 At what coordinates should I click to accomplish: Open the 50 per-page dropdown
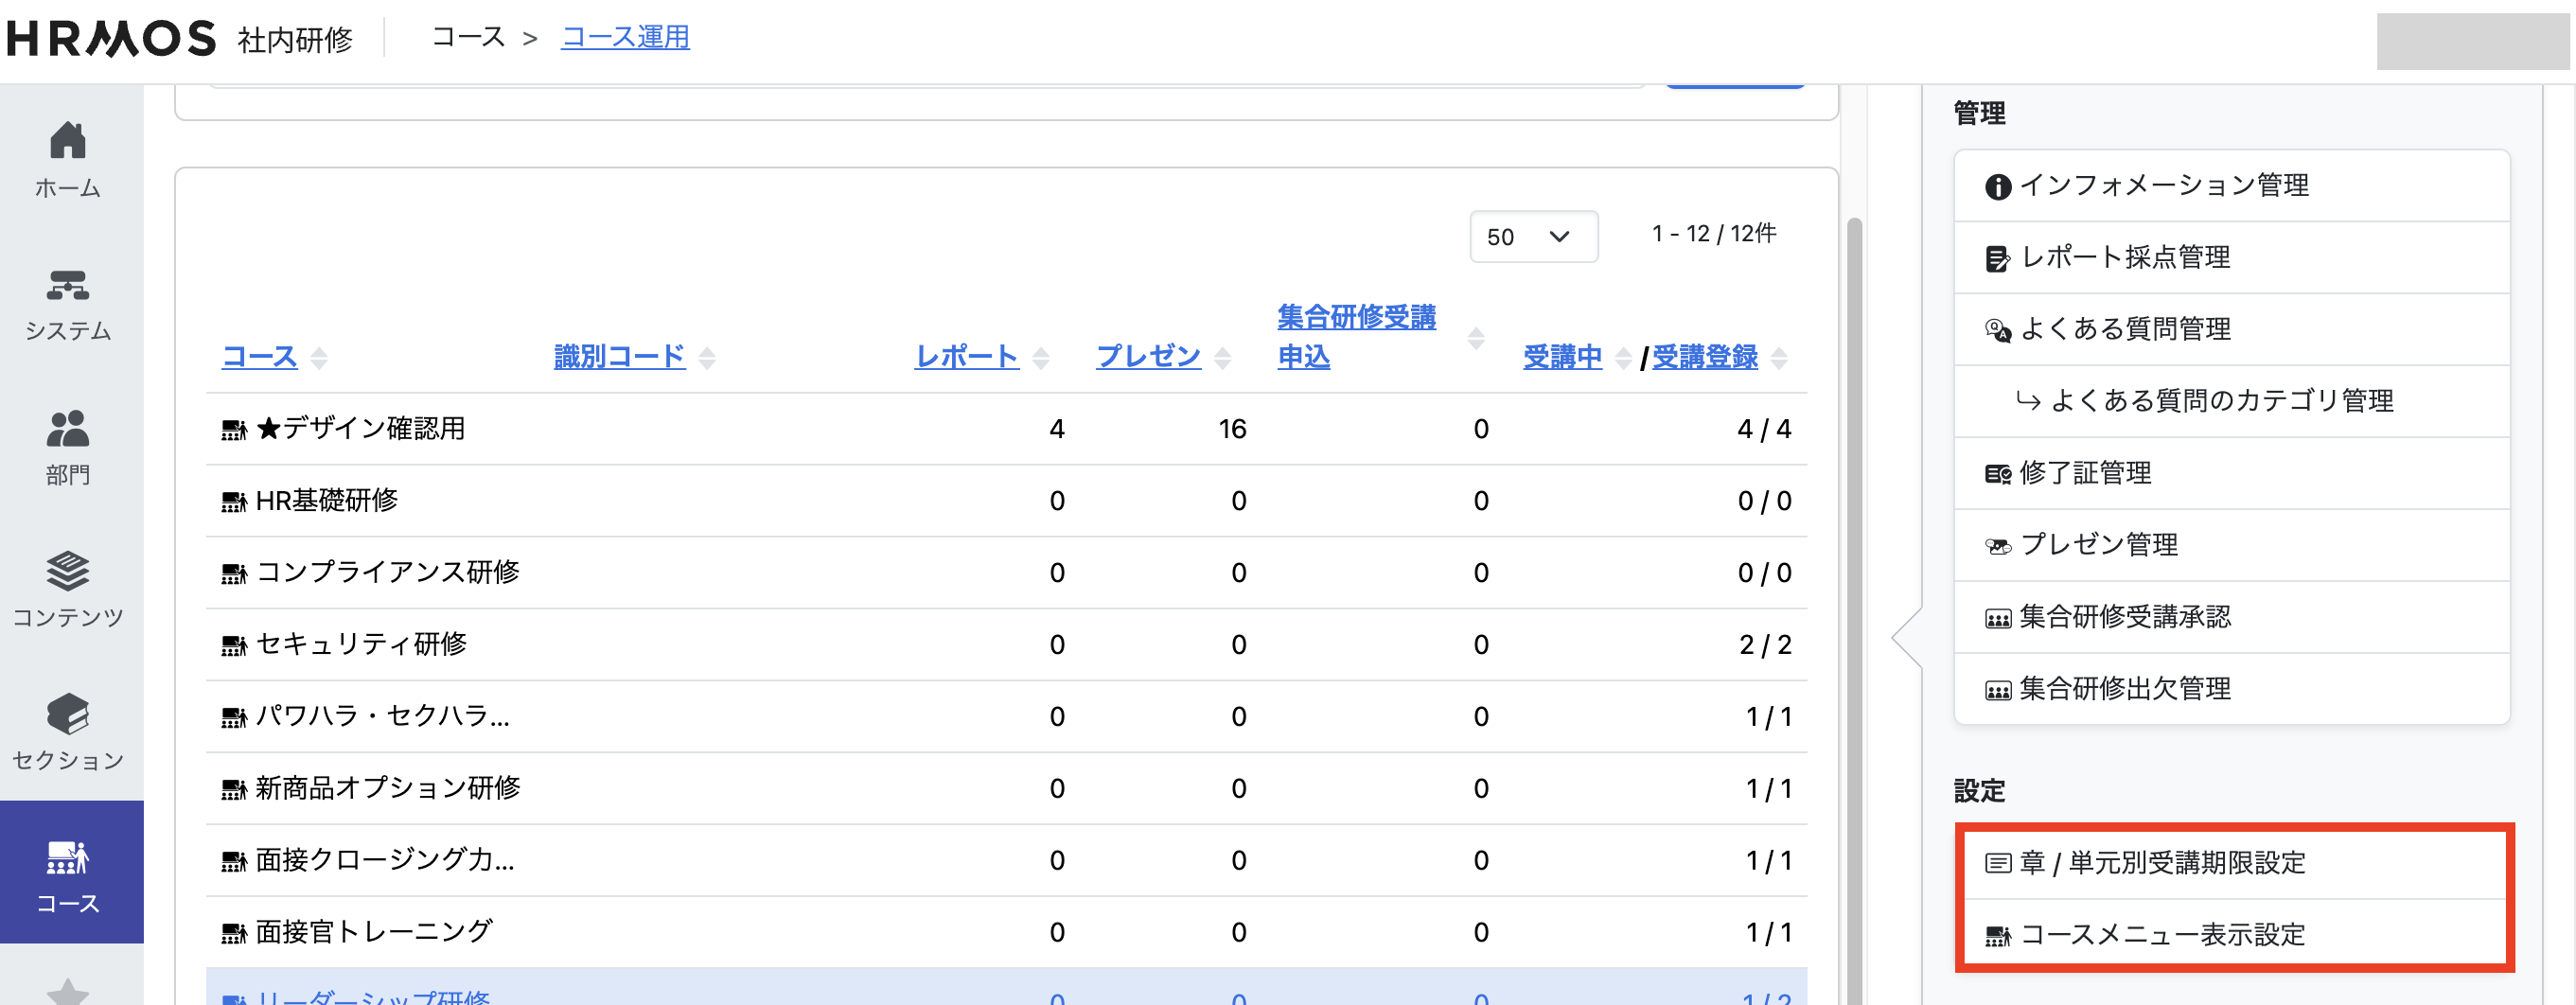(1532, 237)
